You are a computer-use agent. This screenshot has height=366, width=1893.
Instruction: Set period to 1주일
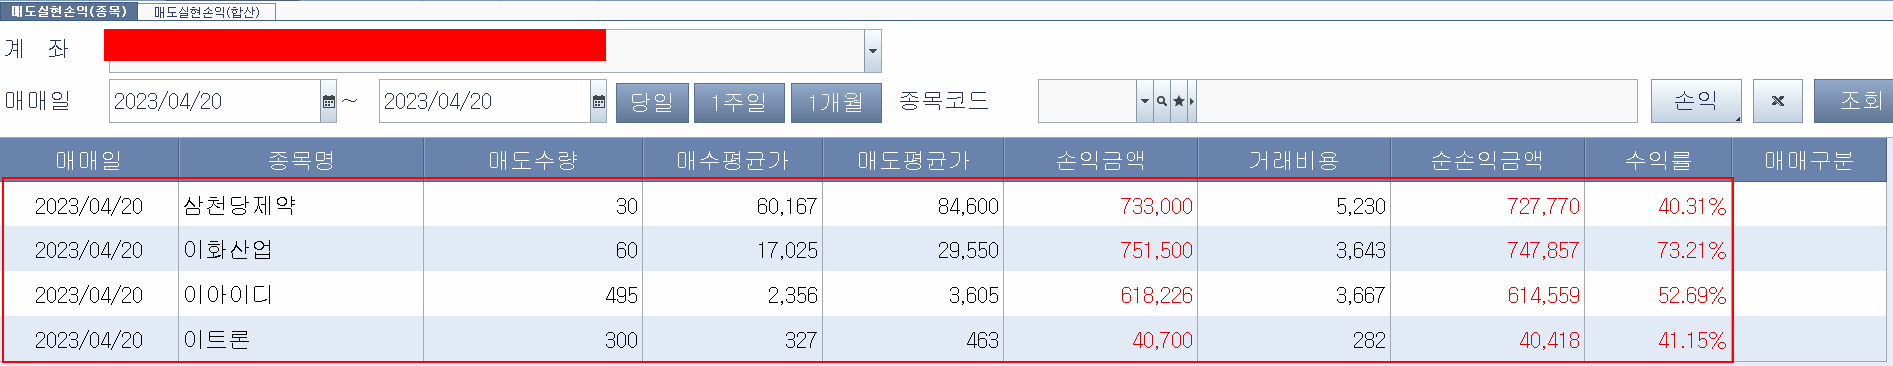coord(739,102)
